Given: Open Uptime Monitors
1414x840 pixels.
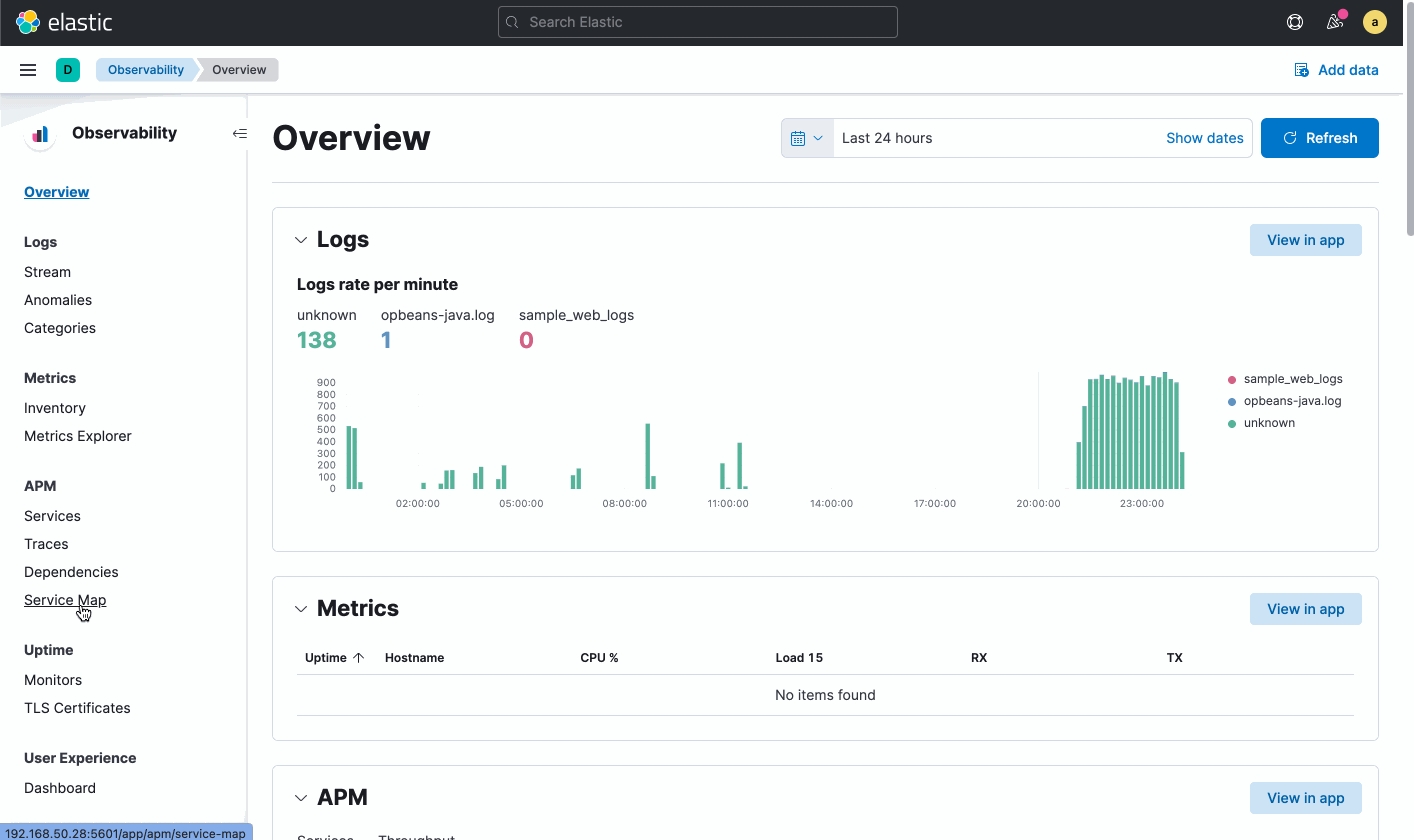Looking at the screenshot, I should [x=53, y=680].
